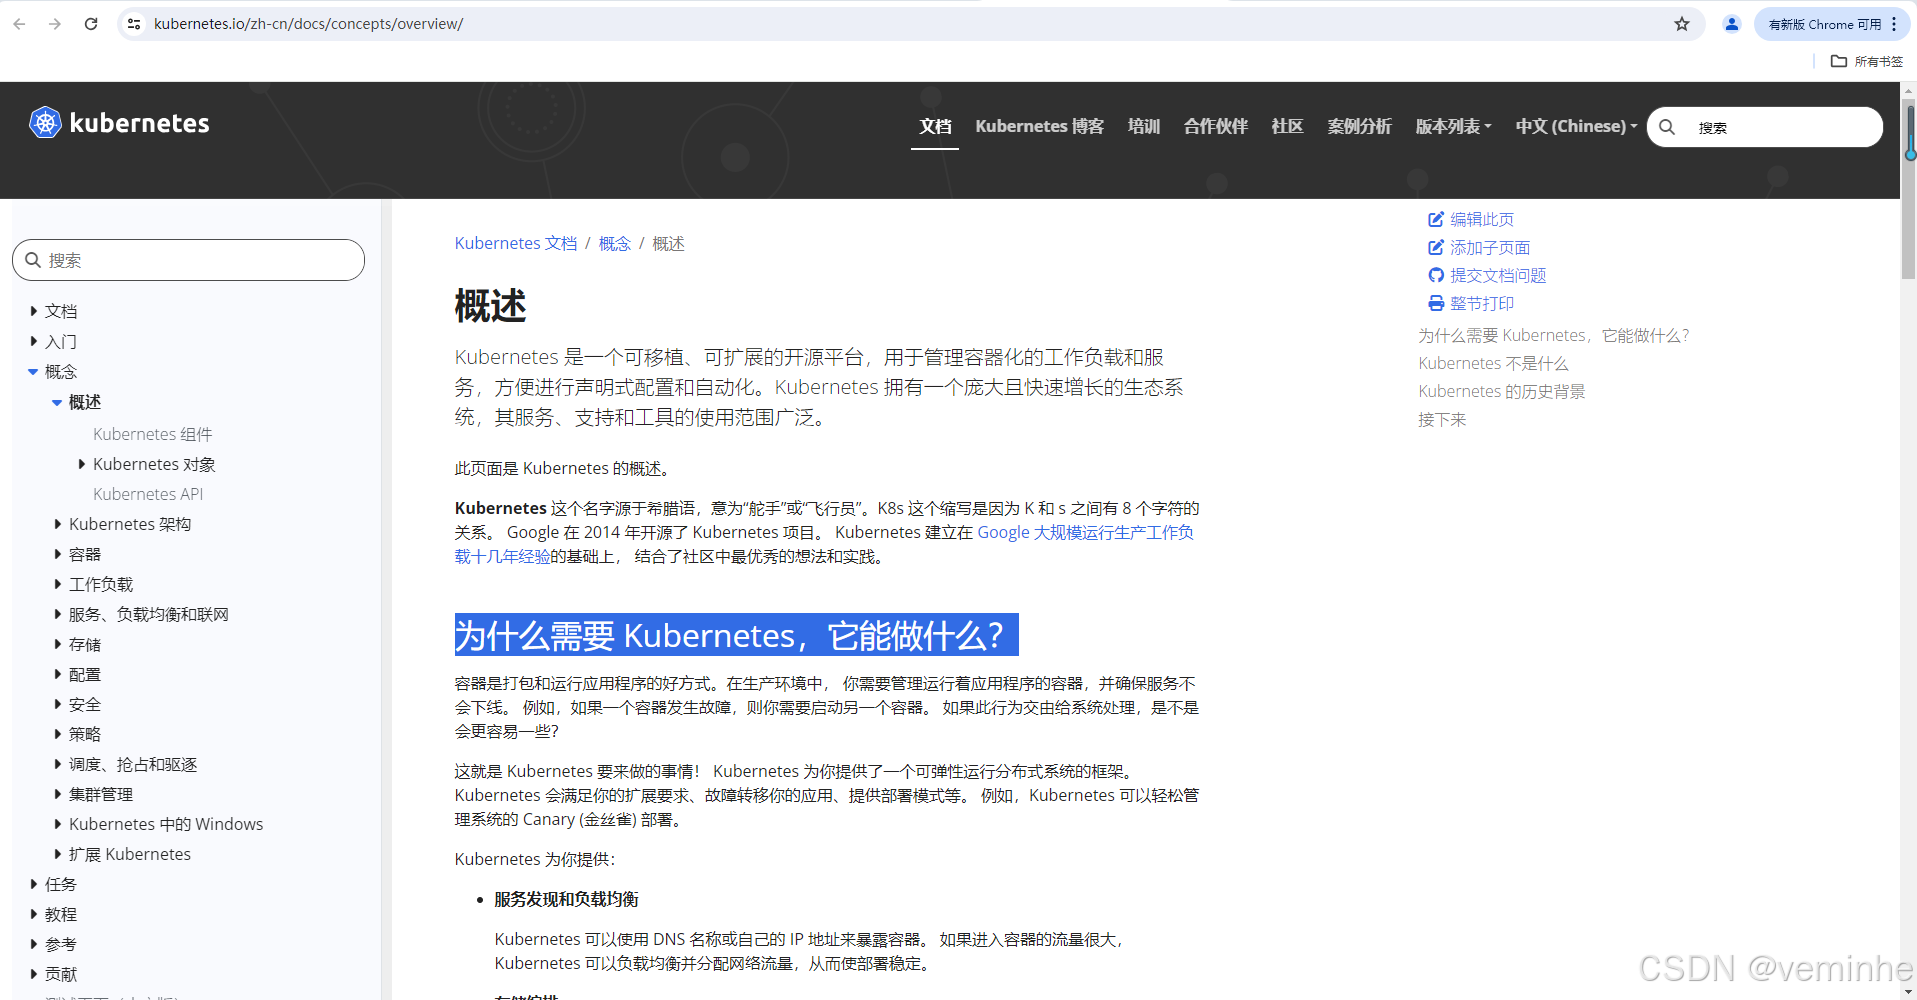Viewport: 1917px width, 1000px height.
Task: Go forward using the browser forward arrow
Action: pyautogui.click(x=55, y=24)
